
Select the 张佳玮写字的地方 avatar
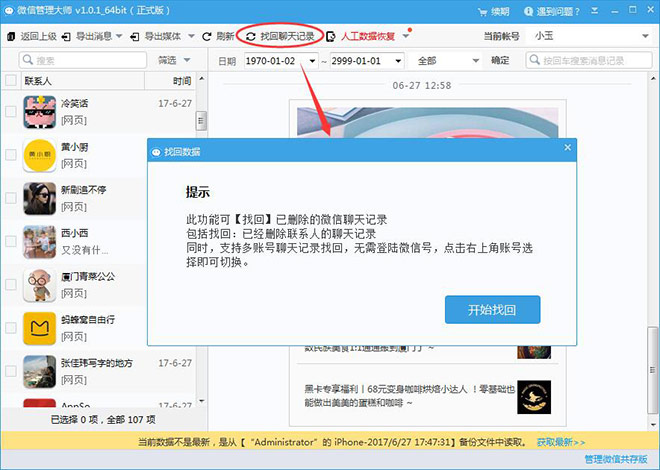[40, 372]
